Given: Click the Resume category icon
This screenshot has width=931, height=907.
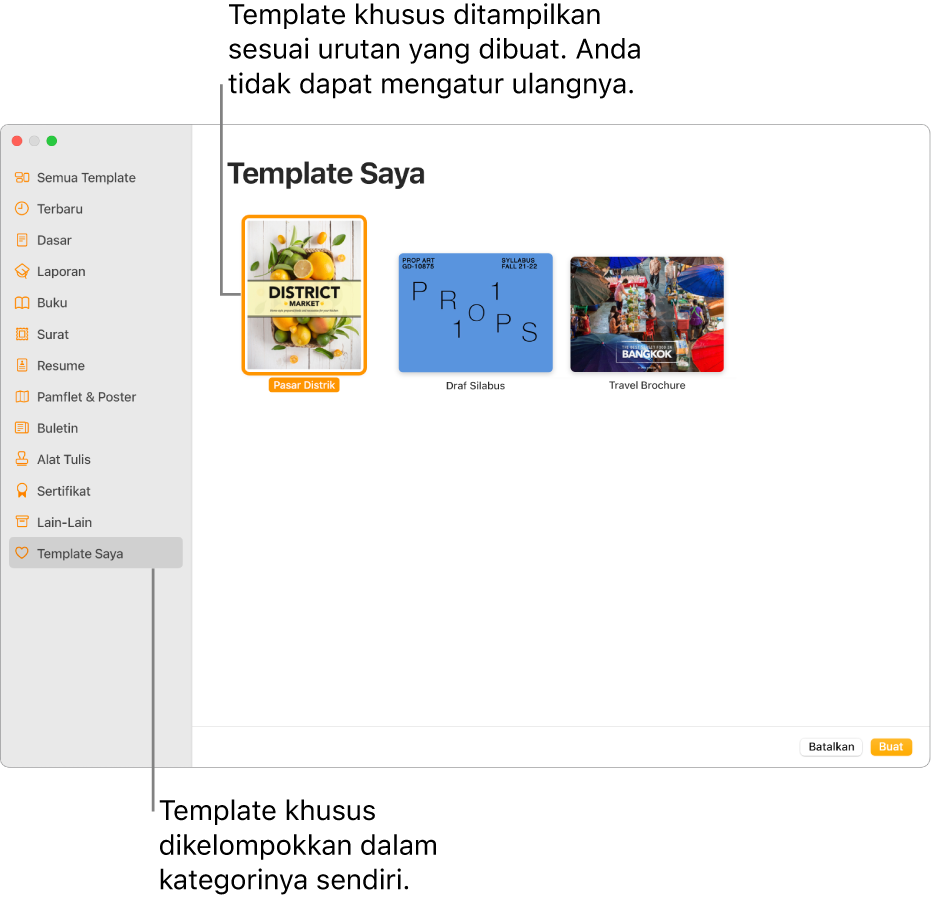Looking at the screenshot, I should point(22,366).
